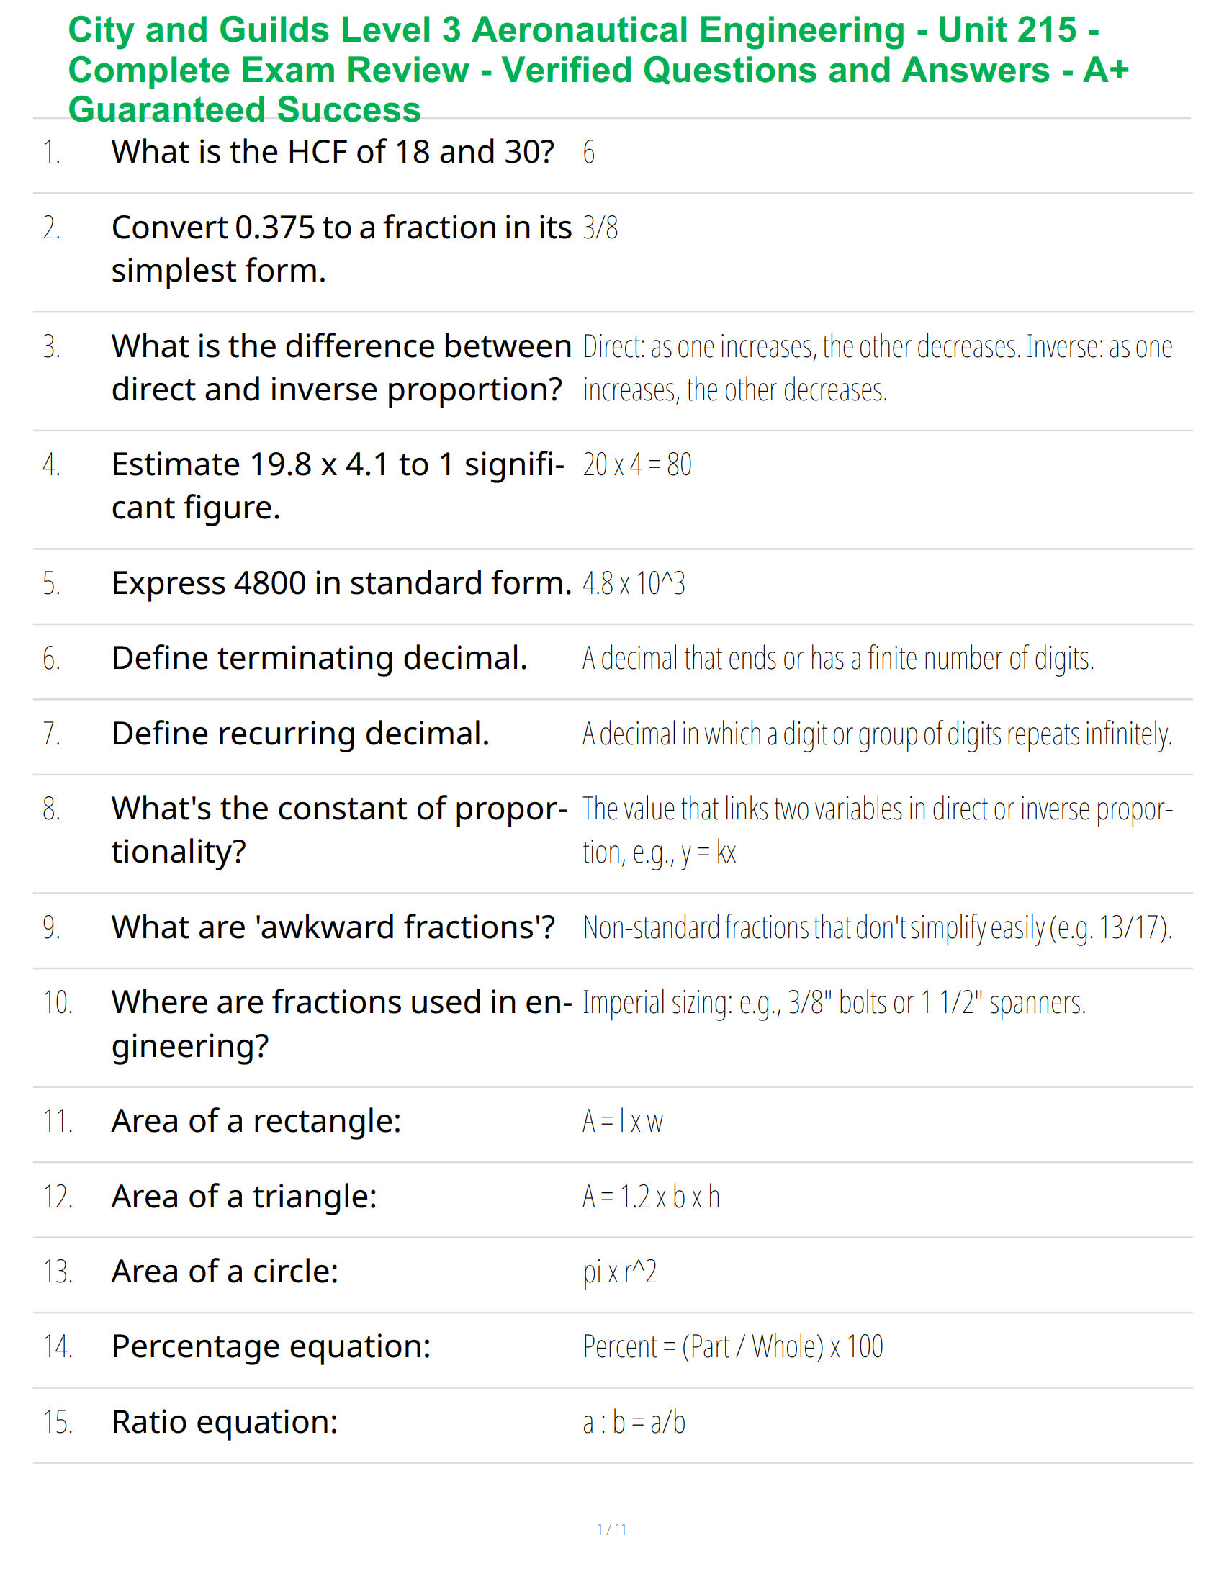Screen dimensions: 1224x1584
Task: Select 'Define terminating decimal' question
Action: point(319,658)
